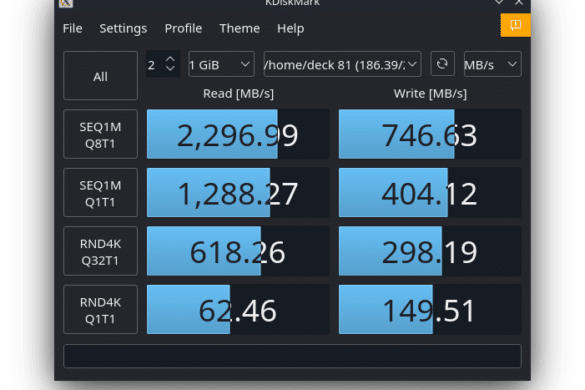Click the 62.46 read result
The image size is (585, 390).
[x=238, y=310]
